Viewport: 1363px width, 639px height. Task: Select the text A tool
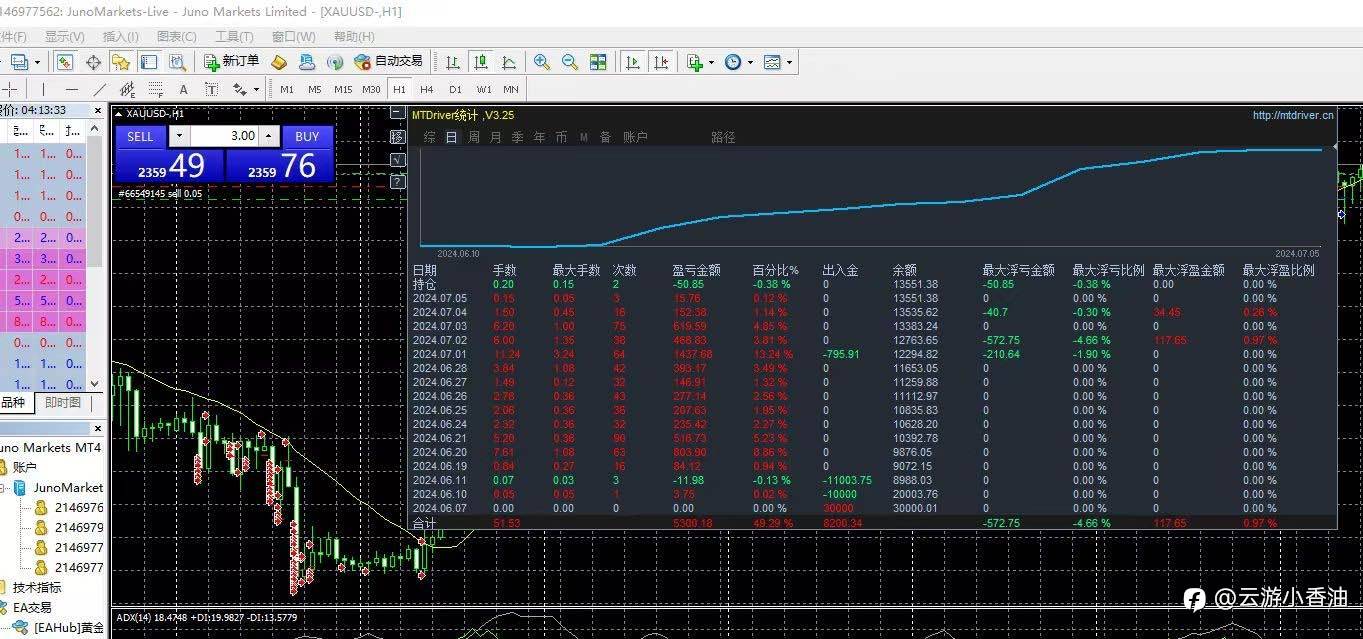tap(183, 89)
